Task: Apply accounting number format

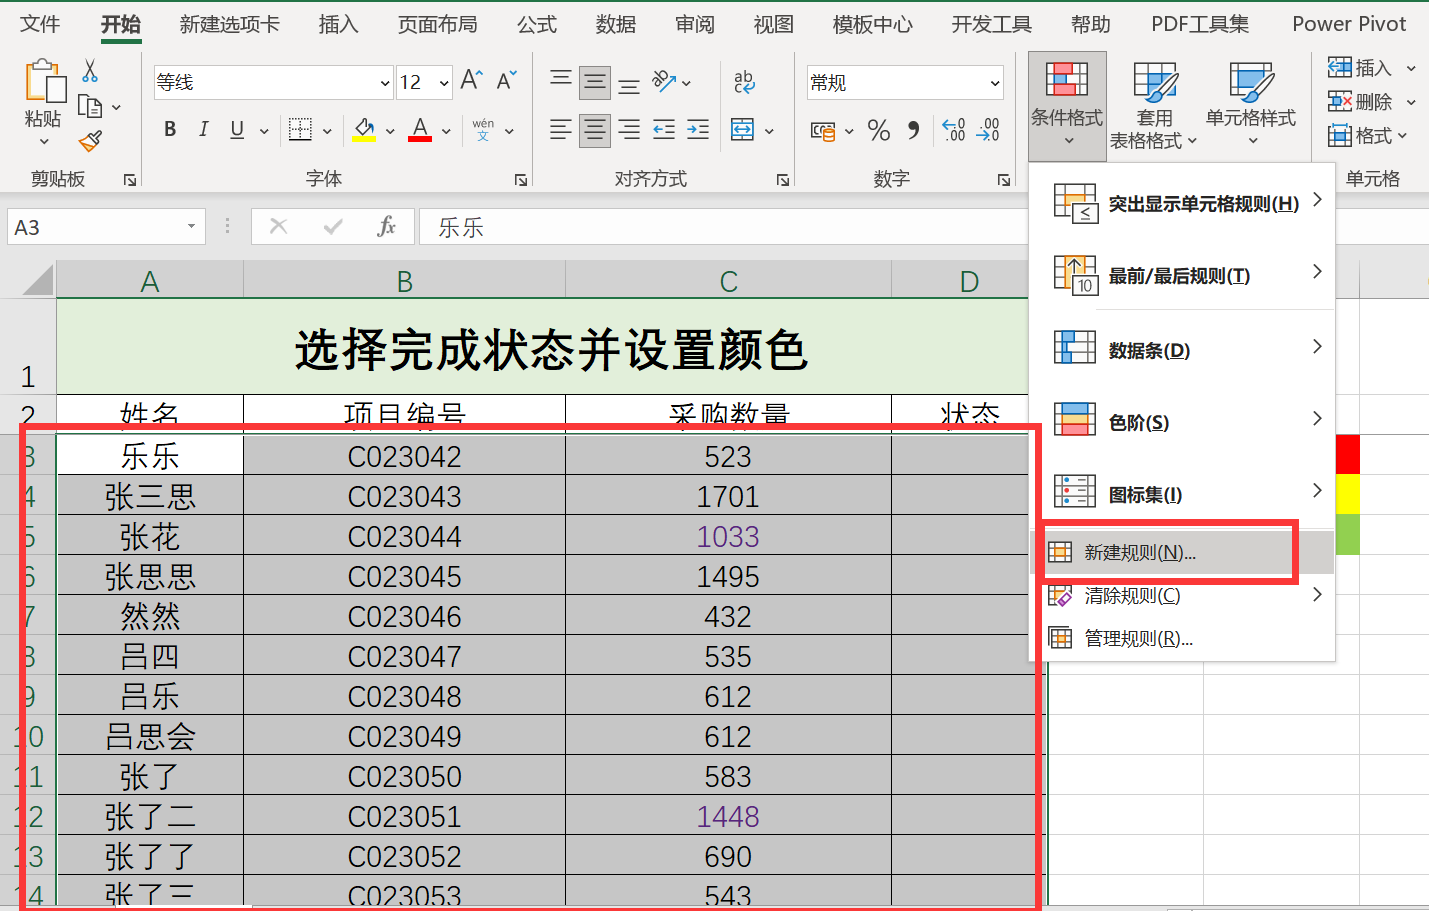Action: (823, 130)
